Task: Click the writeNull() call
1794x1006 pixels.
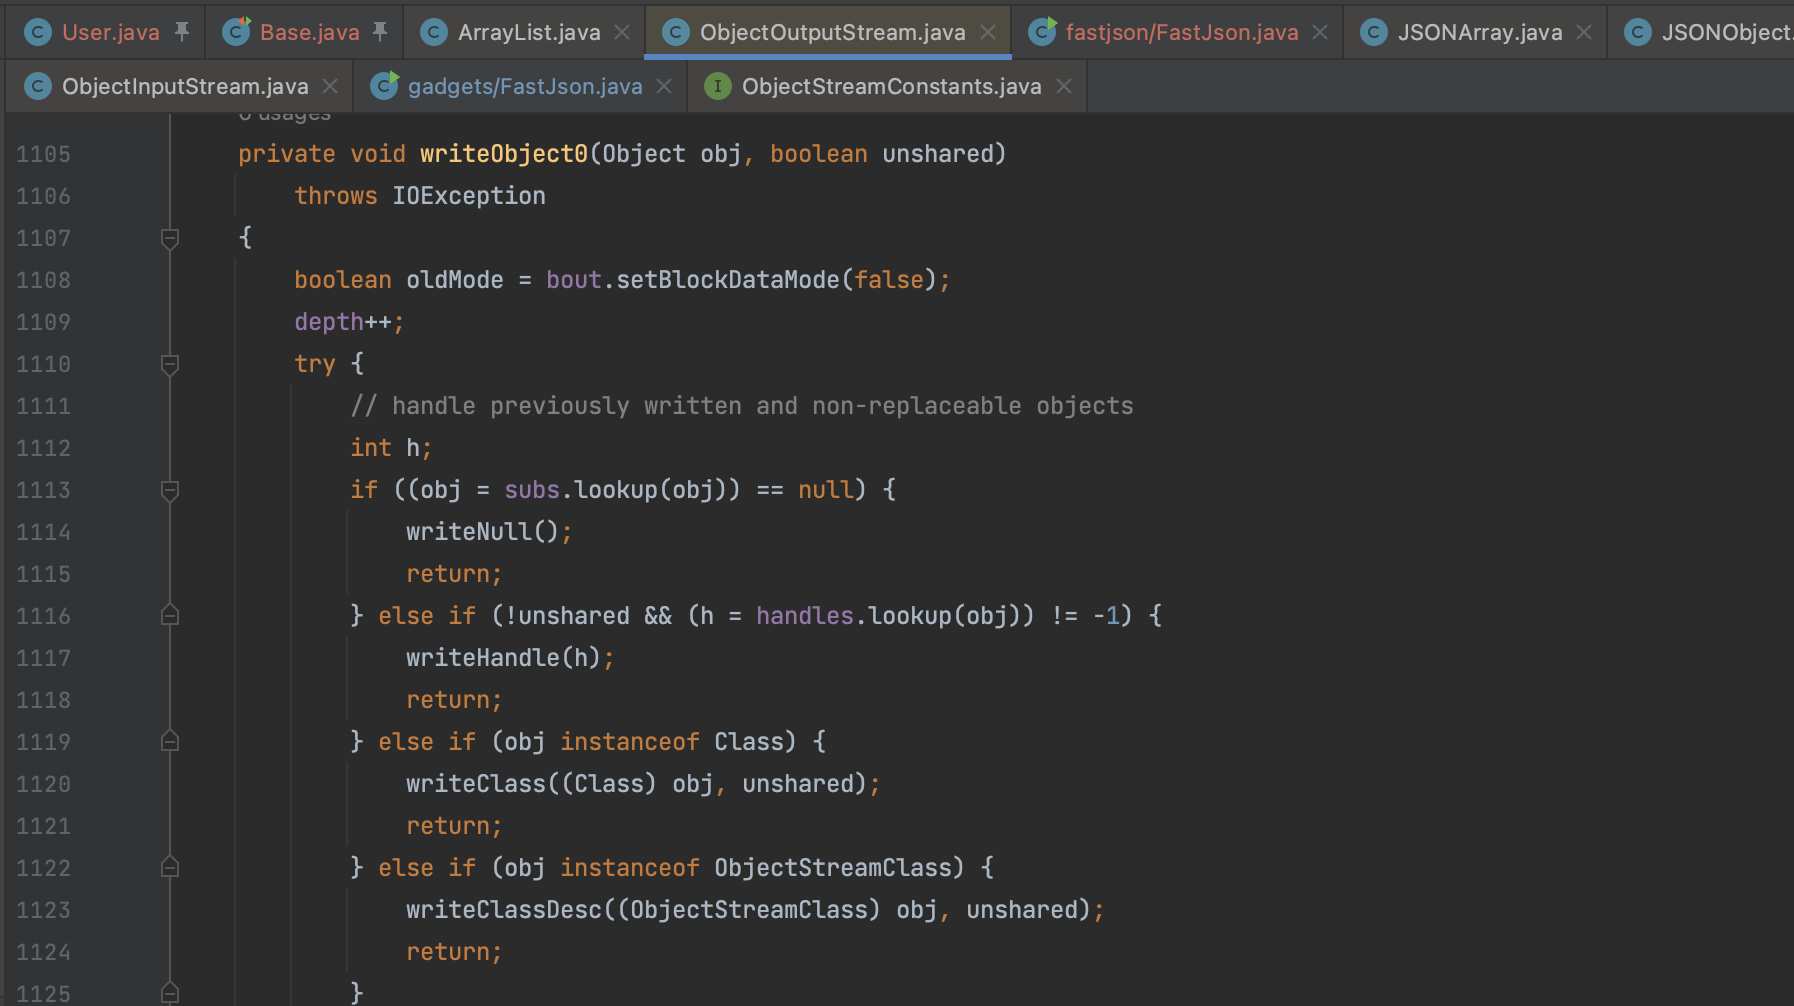Action: [489, 532]
